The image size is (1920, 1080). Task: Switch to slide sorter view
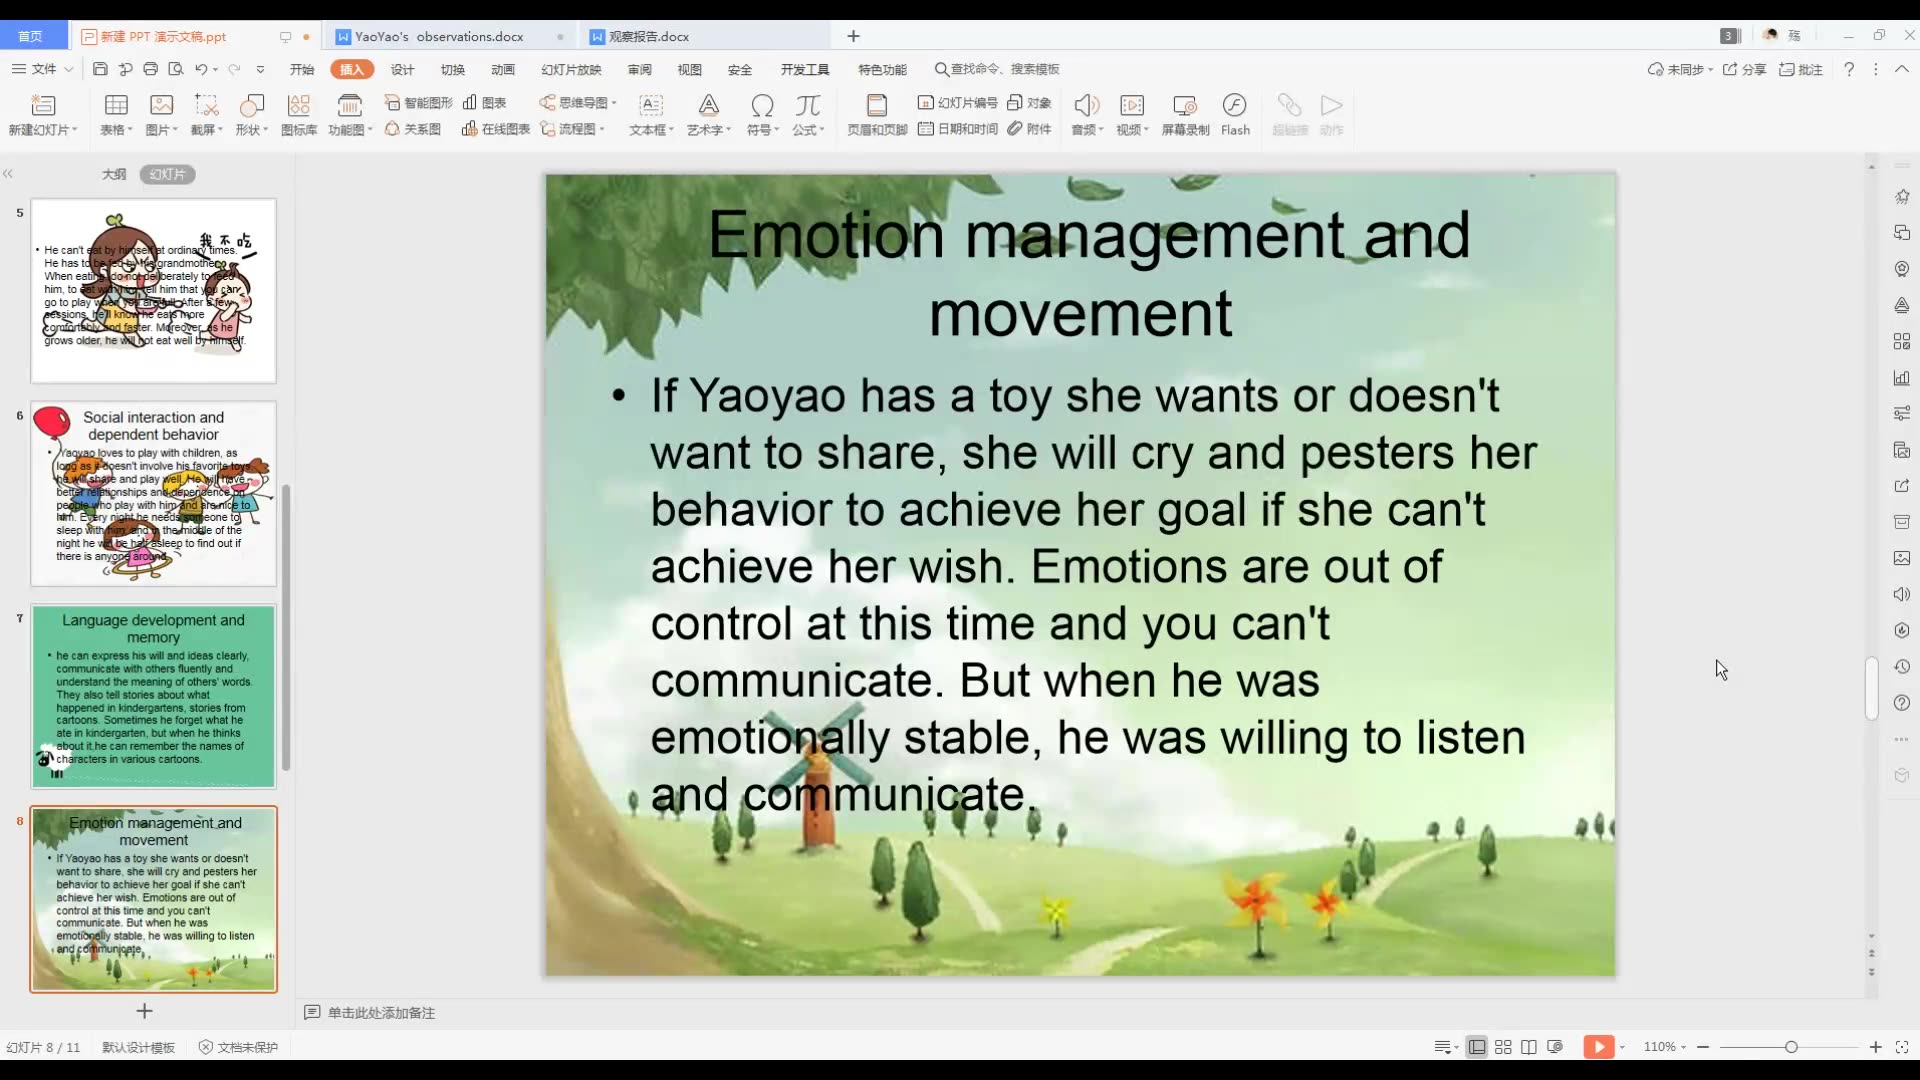[1503, 1047]
